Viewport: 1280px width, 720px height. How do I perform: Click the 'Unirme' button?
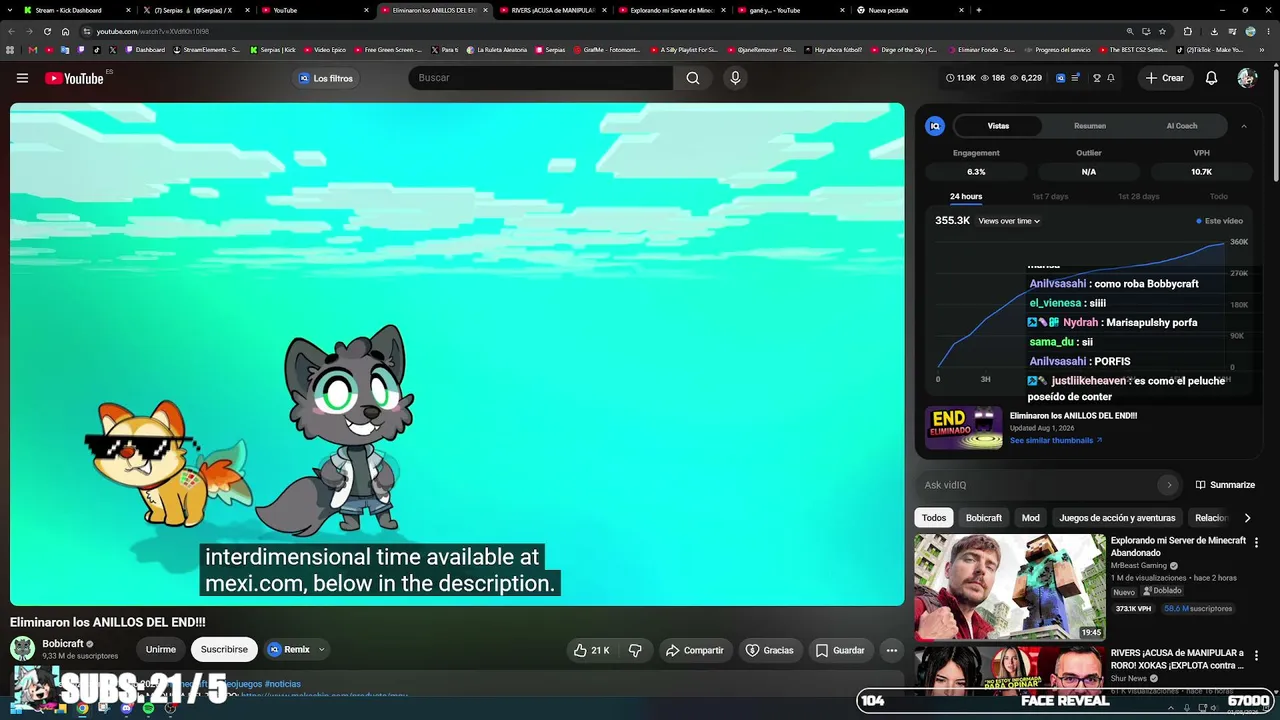point(161,650)
